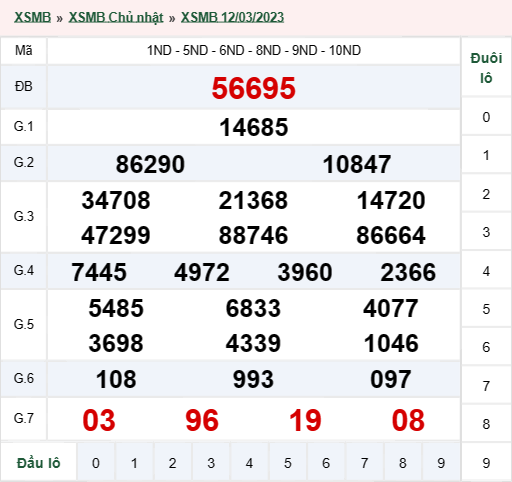Image resolution: width=512 pixels, height=482 pixels.
Task: Click the G.6 number 993
Action: pyautogui.click(x=253, y=379)
